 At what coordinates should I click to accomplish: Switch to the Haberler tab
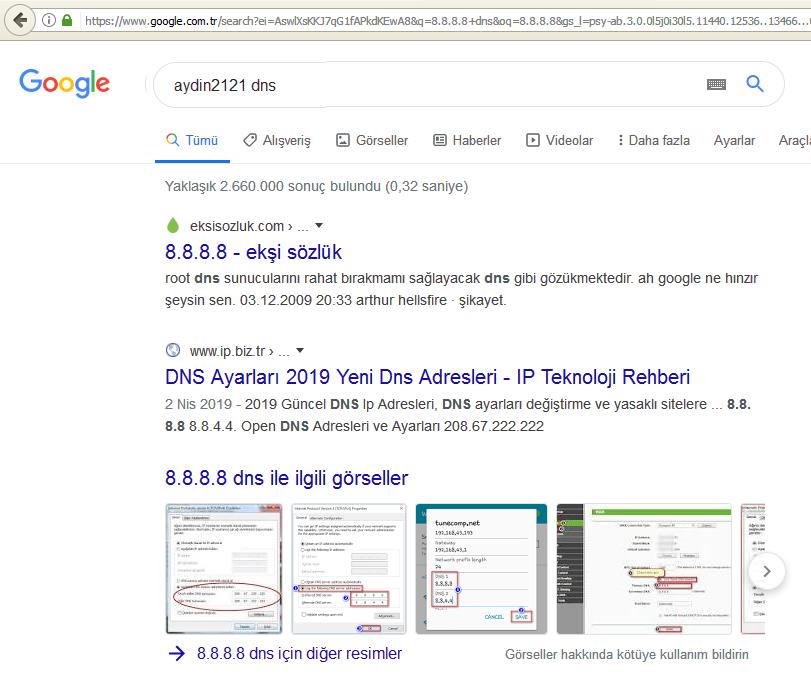pyautogui.click(x=467, y=140)
